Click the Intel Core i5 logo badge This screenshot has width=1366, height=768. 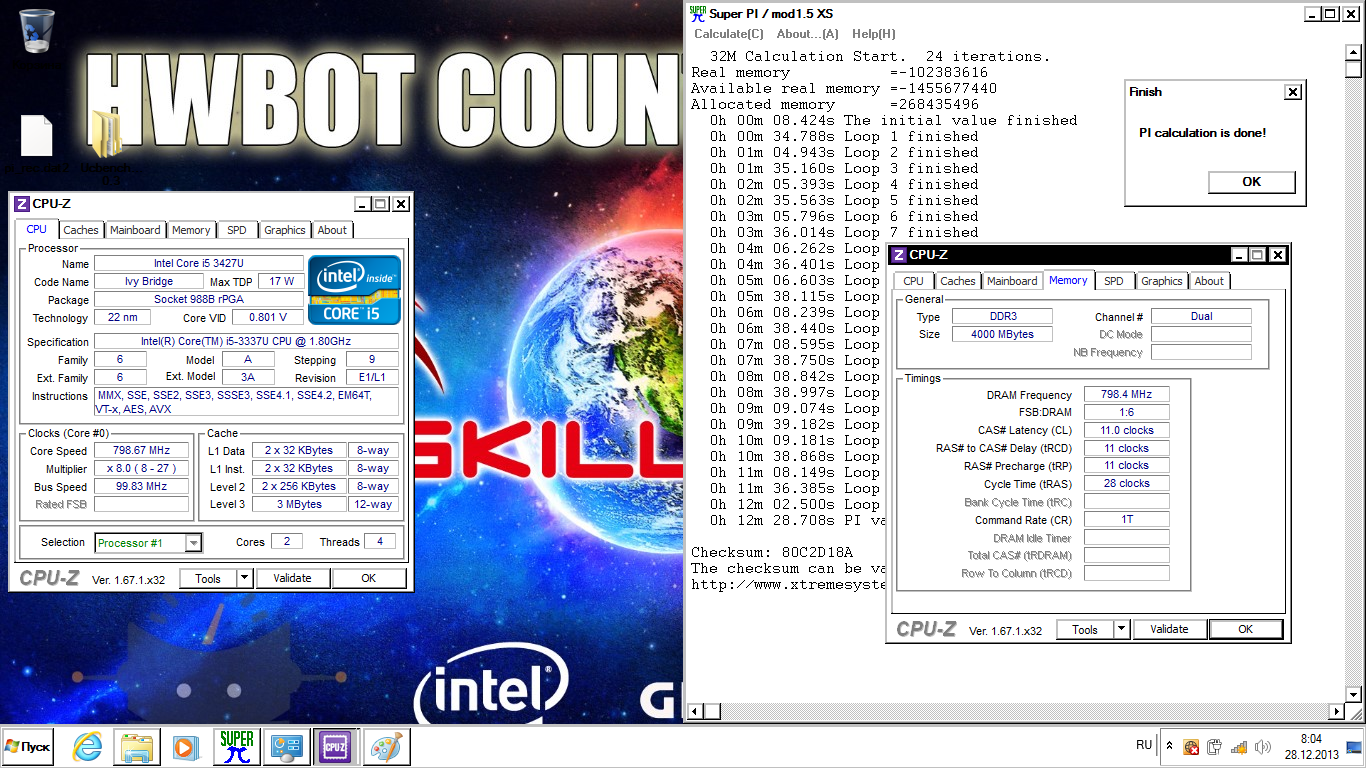[x=354, y=290]
